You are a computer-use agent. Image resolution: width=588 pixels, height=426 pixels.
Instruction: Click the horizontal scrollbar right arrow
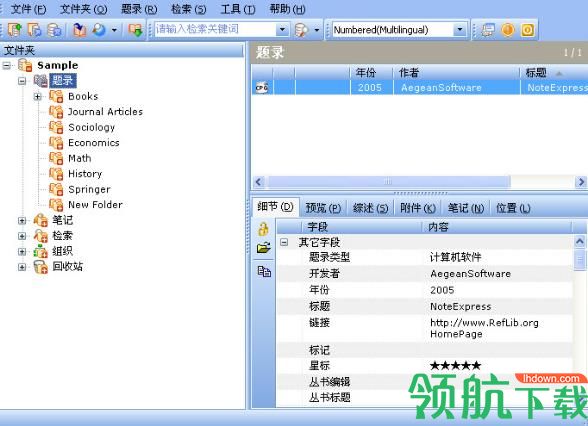coord(581,182)
